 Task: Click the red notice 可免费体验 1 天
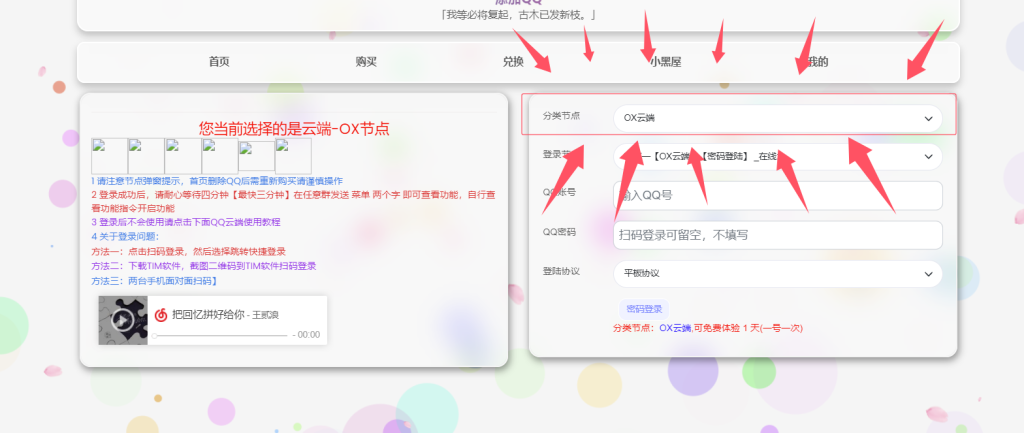point(708,329)
